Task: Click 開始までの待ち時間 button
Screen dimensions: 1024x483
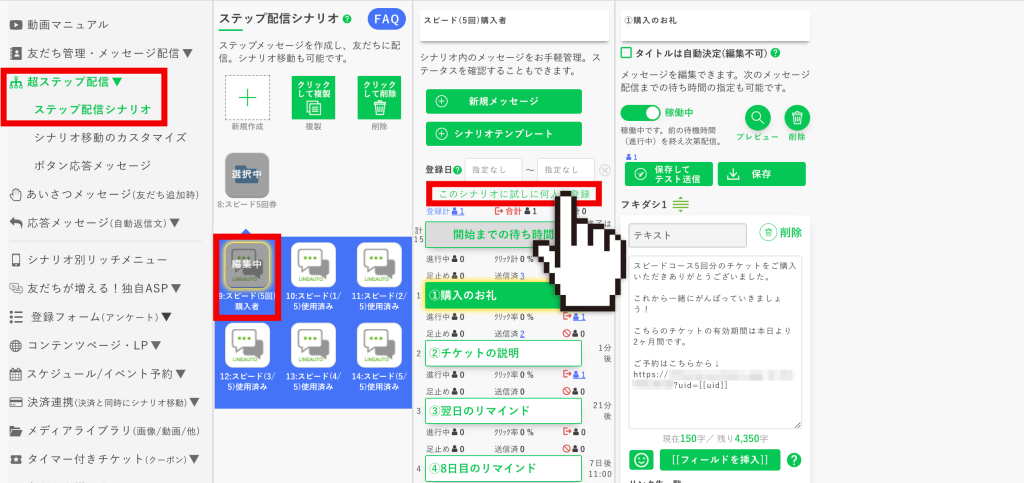Action: (504, 234)
